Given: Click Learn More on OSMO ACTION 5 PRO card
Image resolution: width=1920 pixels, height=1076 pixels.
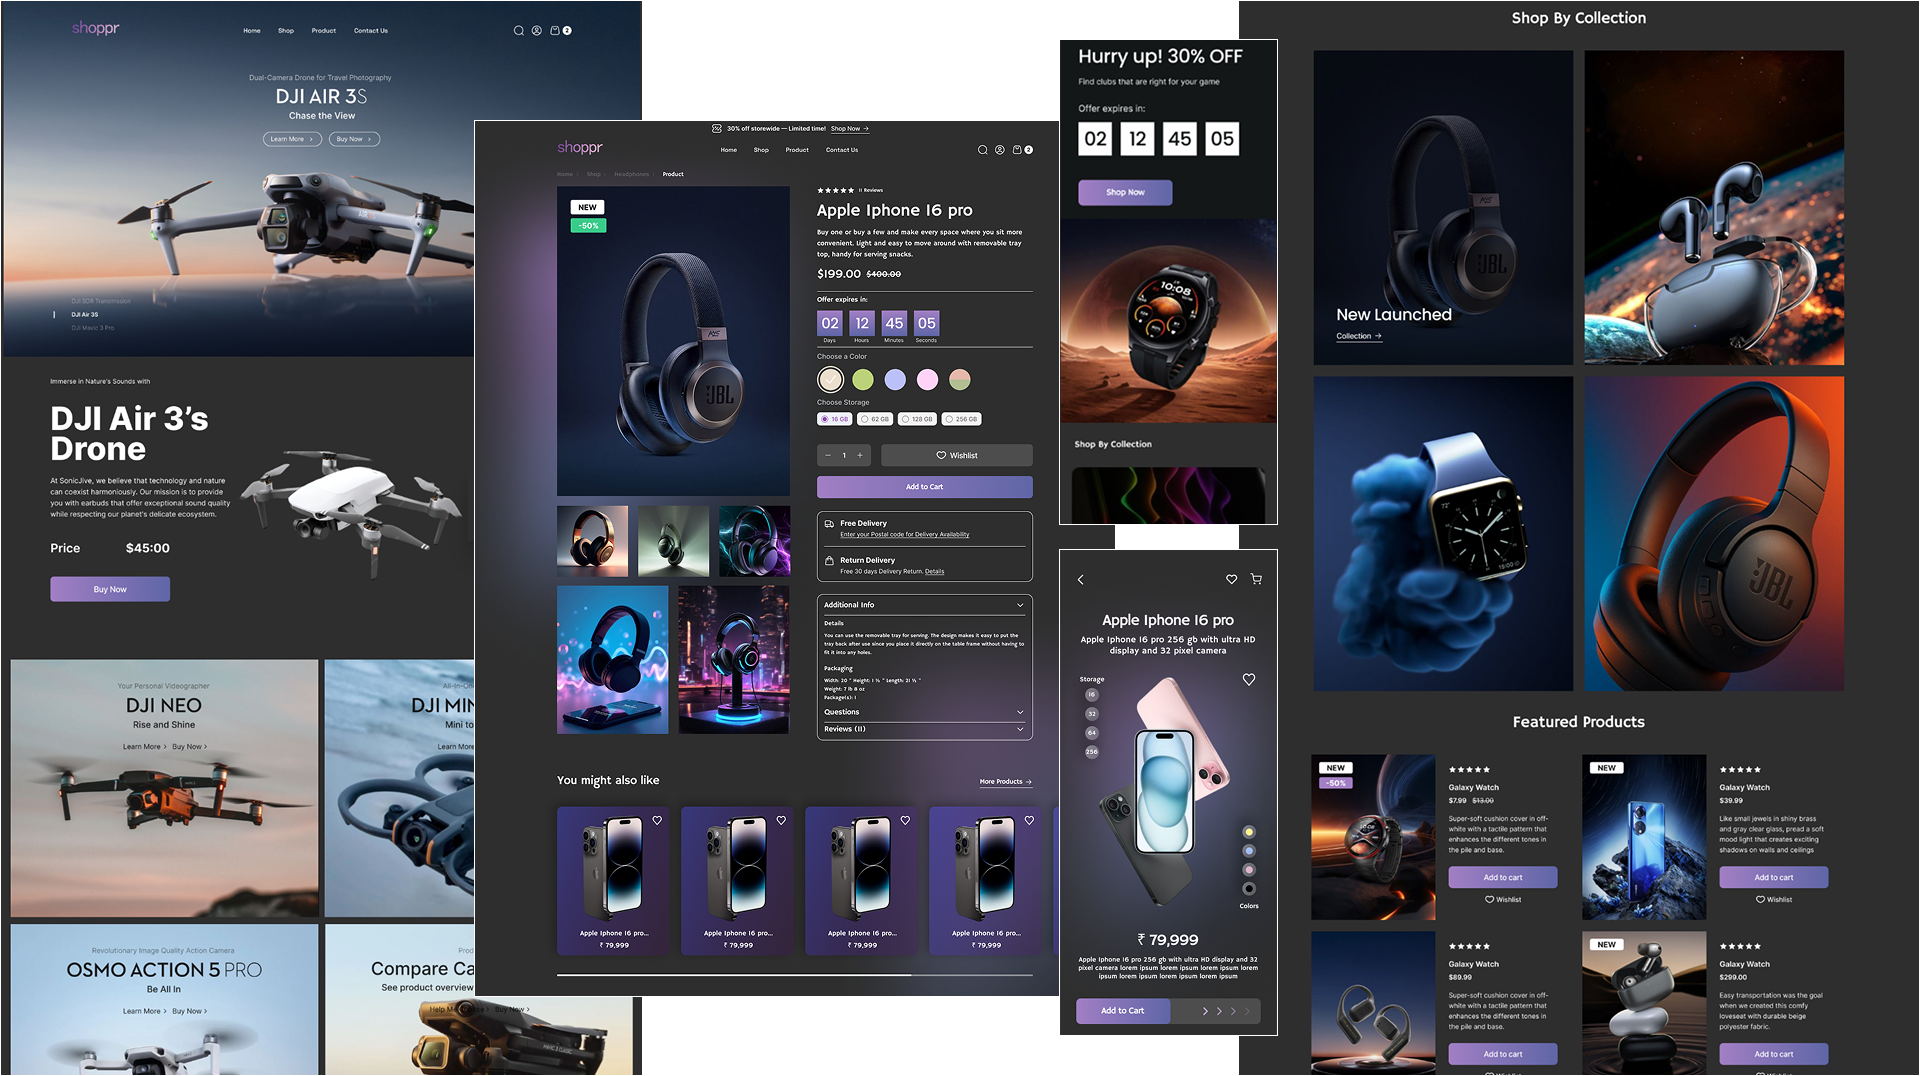Looking at the screenshot, I should 144,1011.
